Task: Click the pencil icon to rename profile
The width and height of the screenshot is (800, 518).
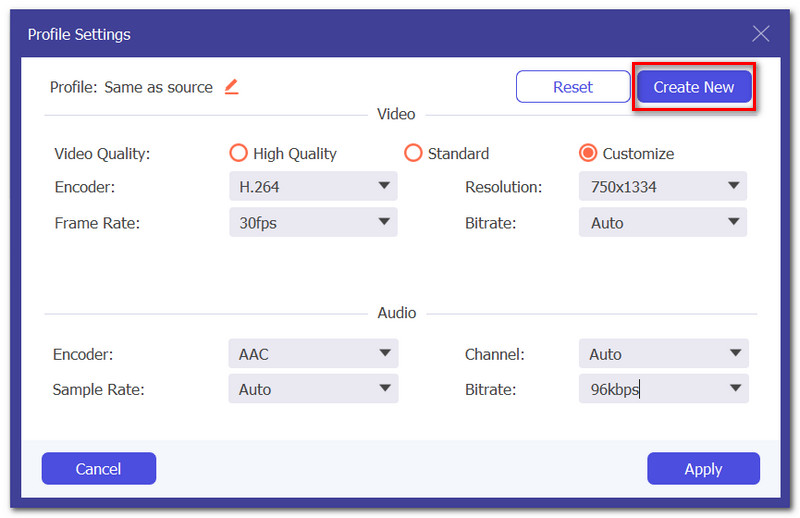Action: 232,87
